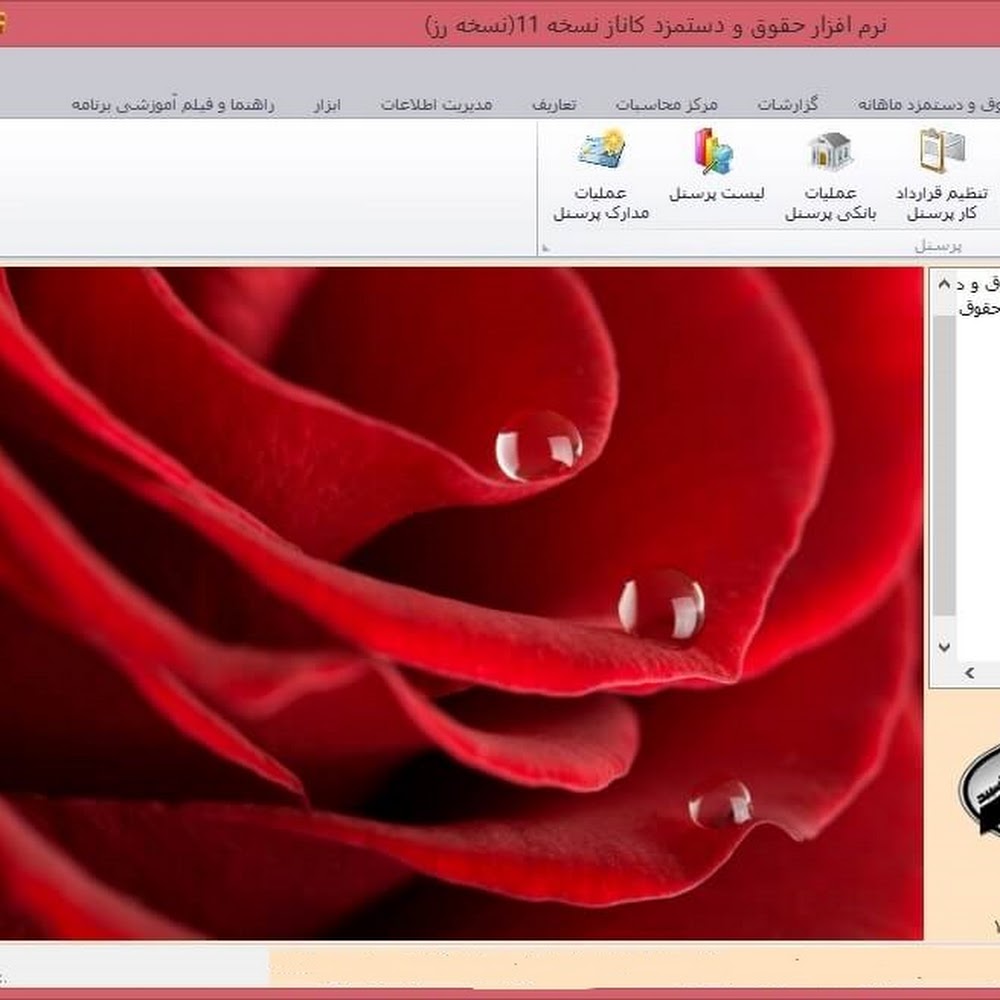
Task: Select the حقوق row in the side panel
Action: point(979,307)
